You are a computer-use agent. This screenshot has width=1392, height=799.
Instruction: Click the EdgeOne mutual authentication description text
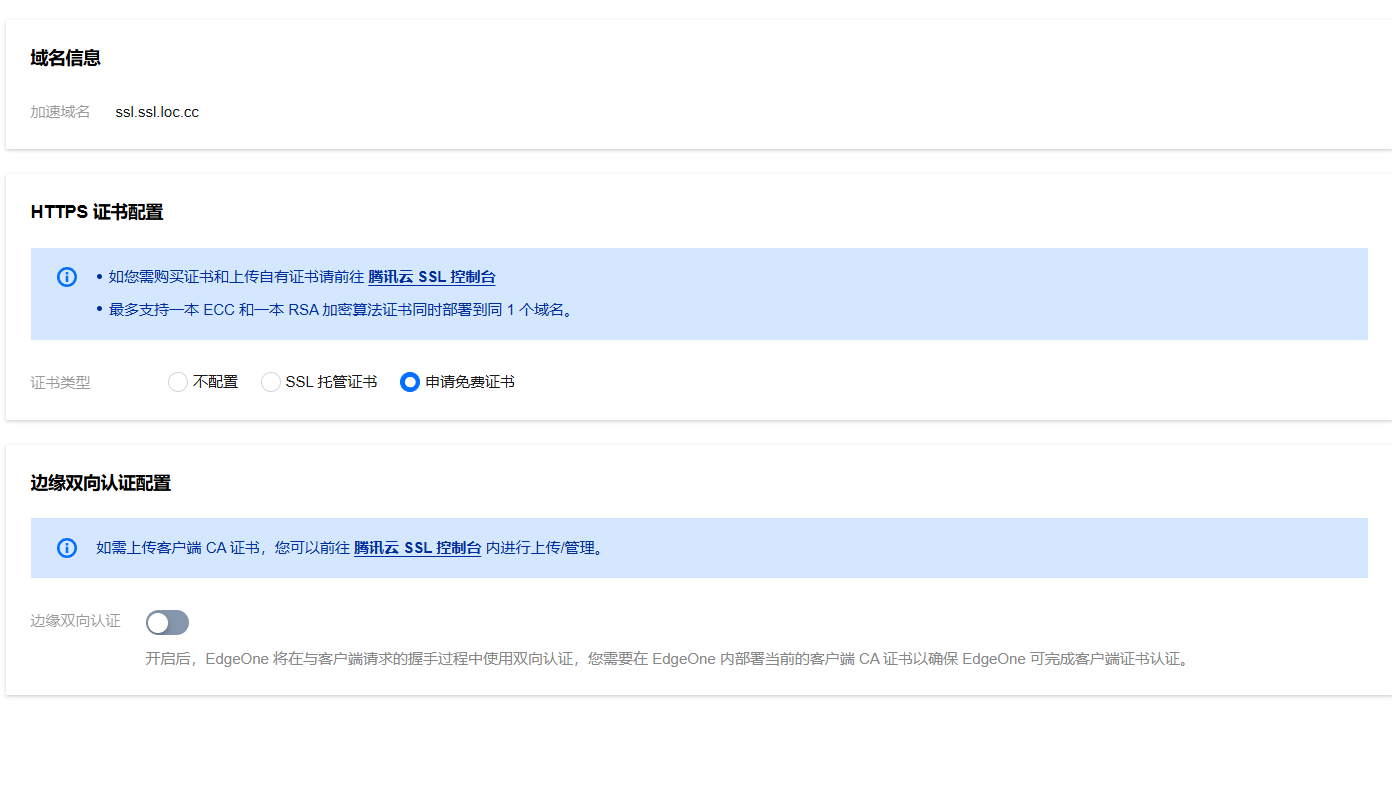click(x=668, y=659)
